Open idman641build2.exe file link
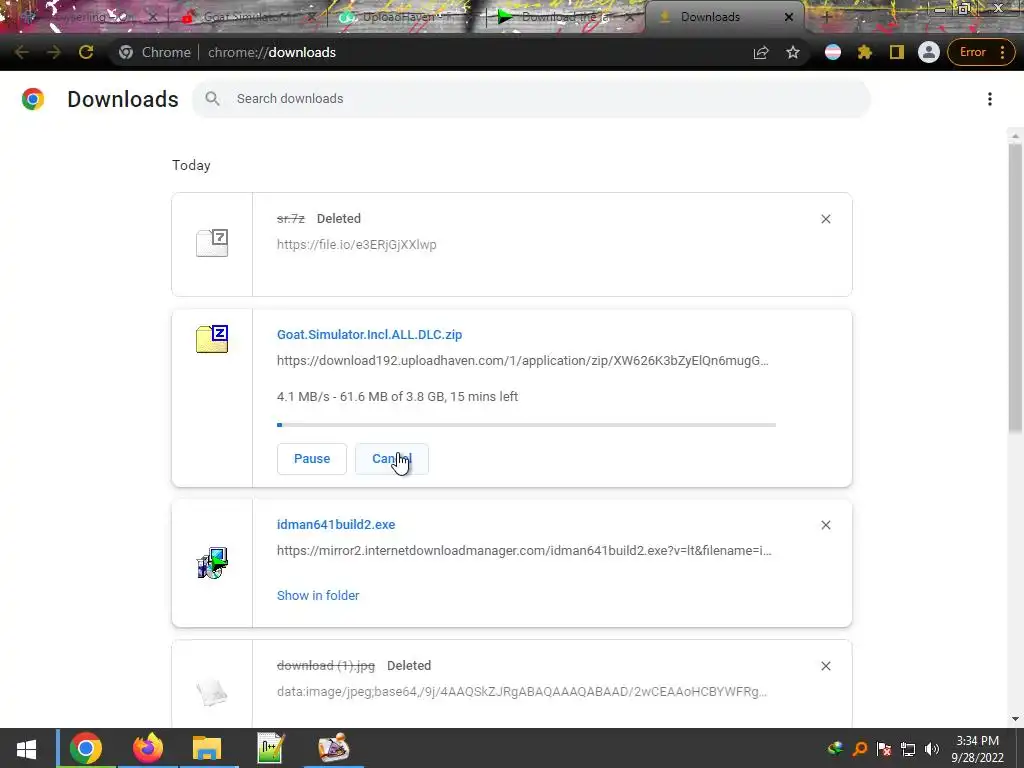The image size is (1024, 768). (336, 524)
